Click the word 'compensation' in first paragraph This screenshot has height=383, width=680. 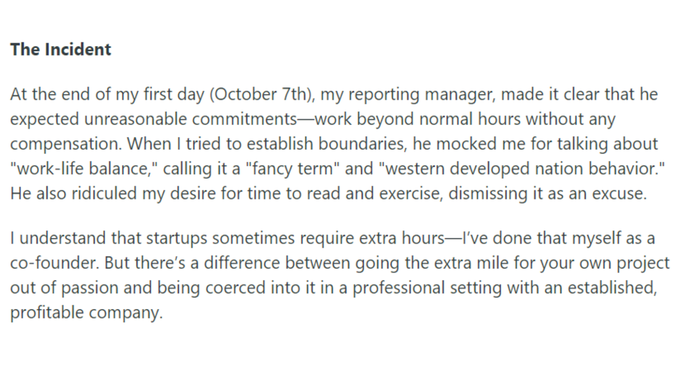tap(65, 144)
